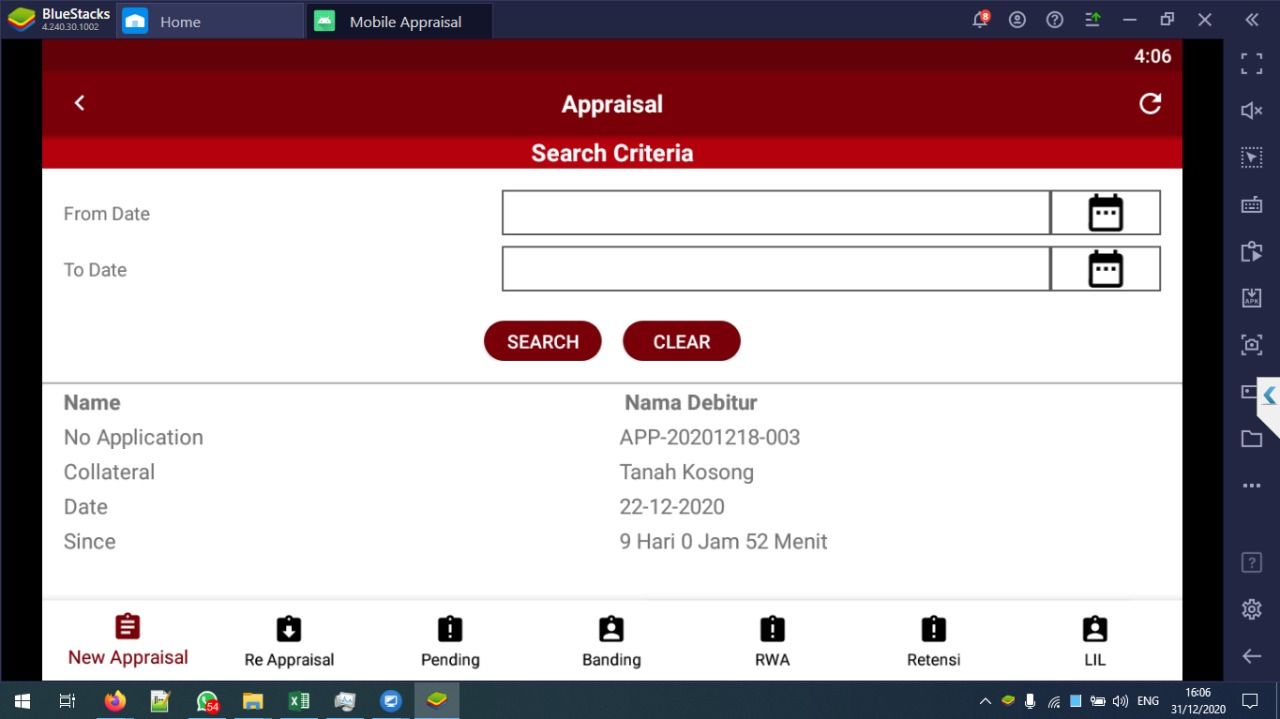The width and height of the screenshot is (1280, 719).
Task: Go back using the Appraisal header arrow
Action: click(79, 103)
